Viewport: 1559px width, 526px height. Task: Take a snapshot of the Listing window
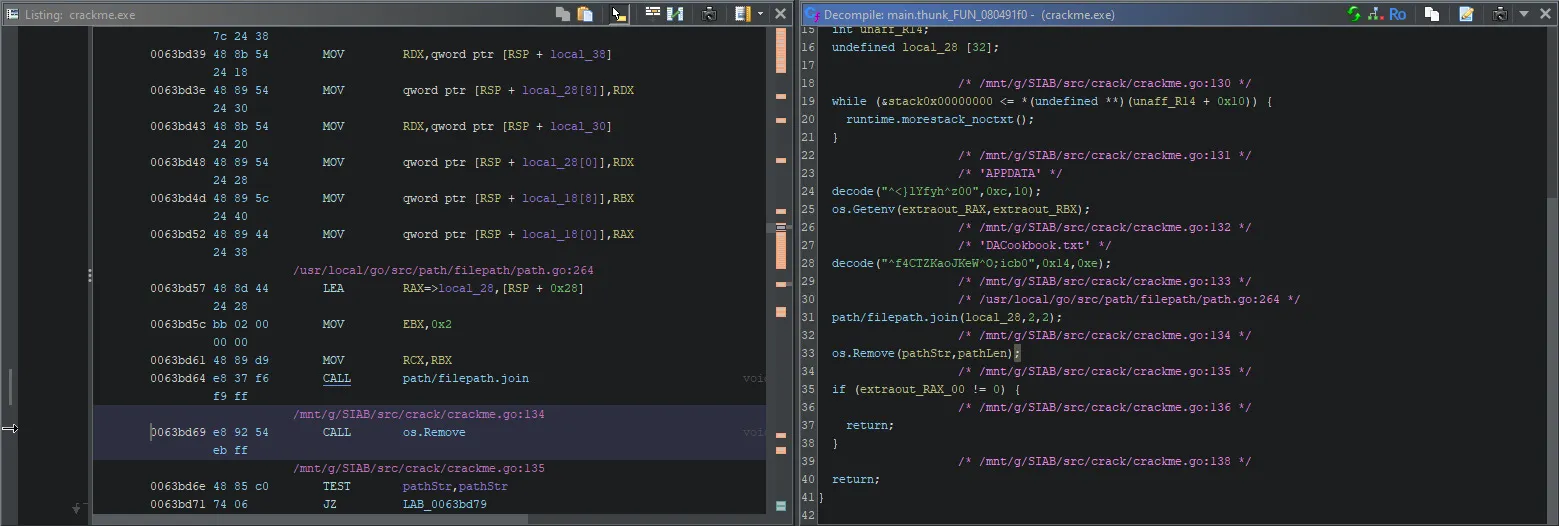point(709,14)
